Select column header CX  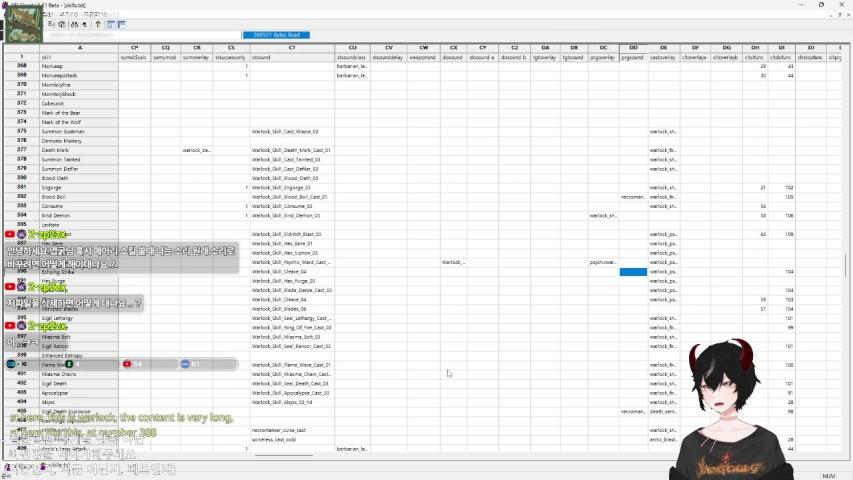[x=453, y=48]
